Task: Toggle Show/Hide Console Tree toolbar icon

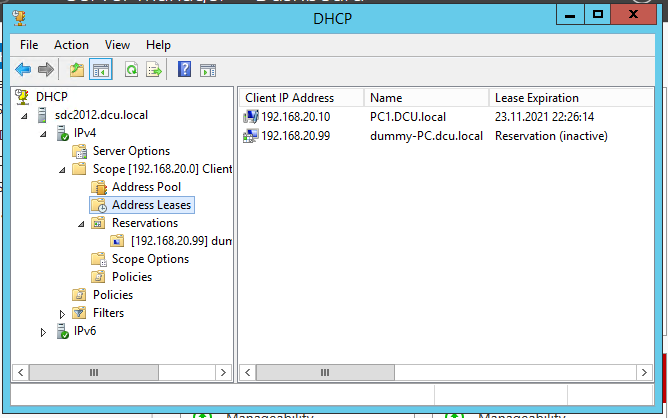Action: click(x=100, y=69)
